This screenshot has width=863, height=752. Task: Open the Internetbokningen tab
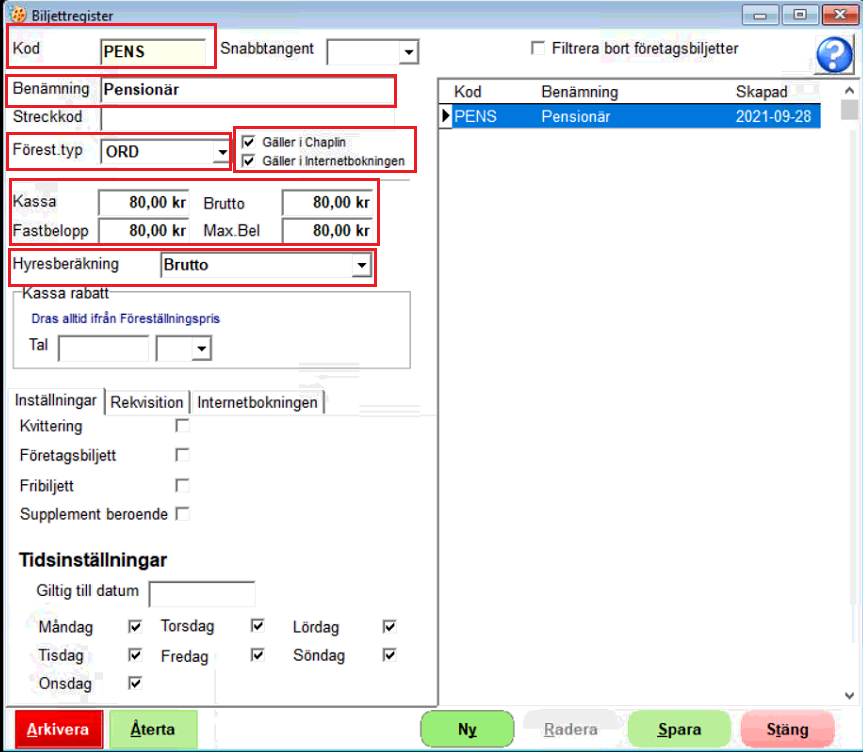point(257,402)
